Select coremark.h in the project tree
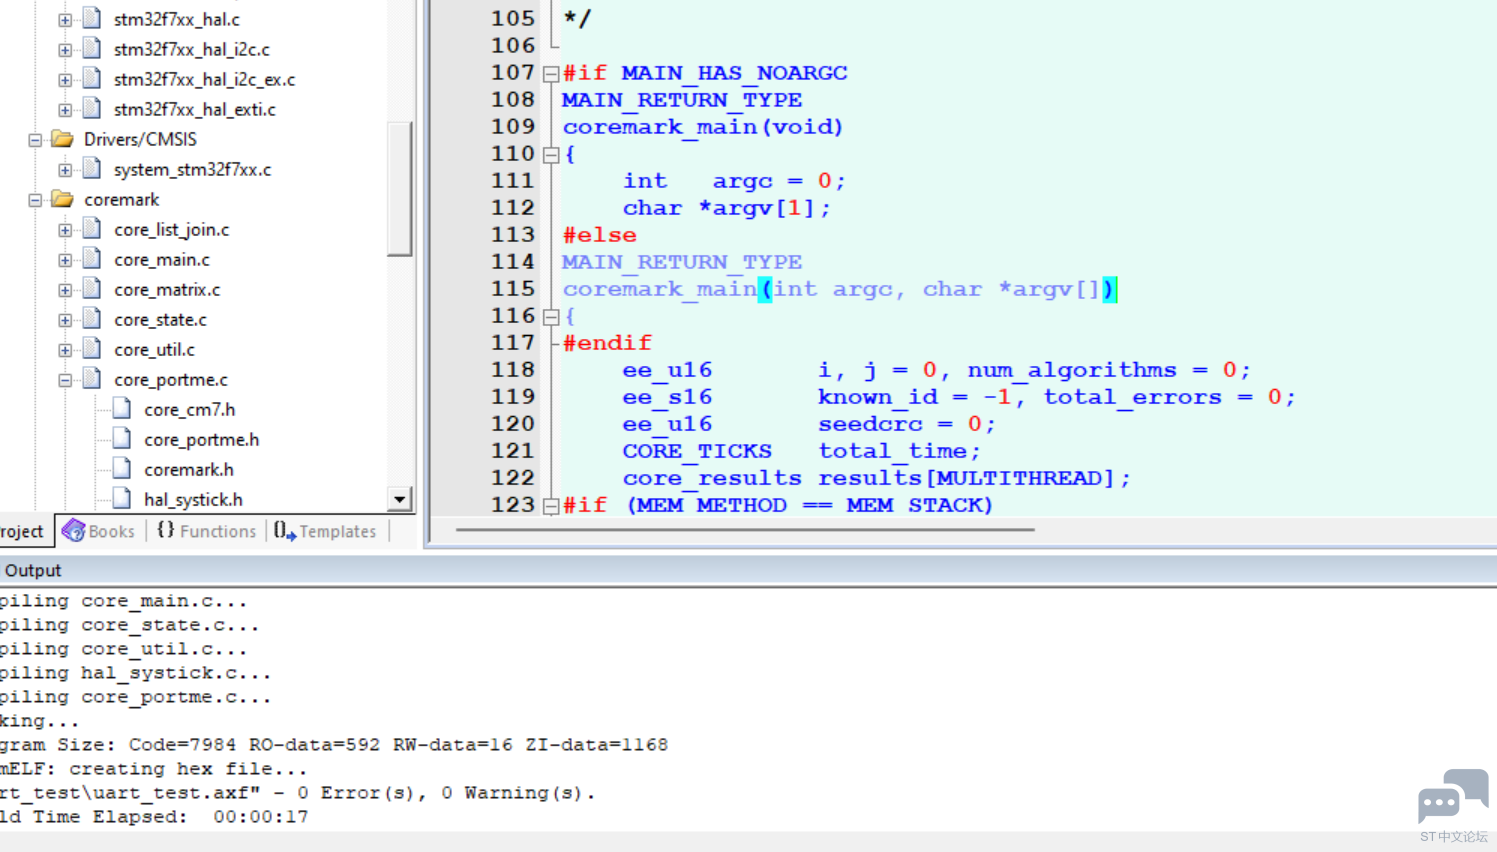 [189, 470]
